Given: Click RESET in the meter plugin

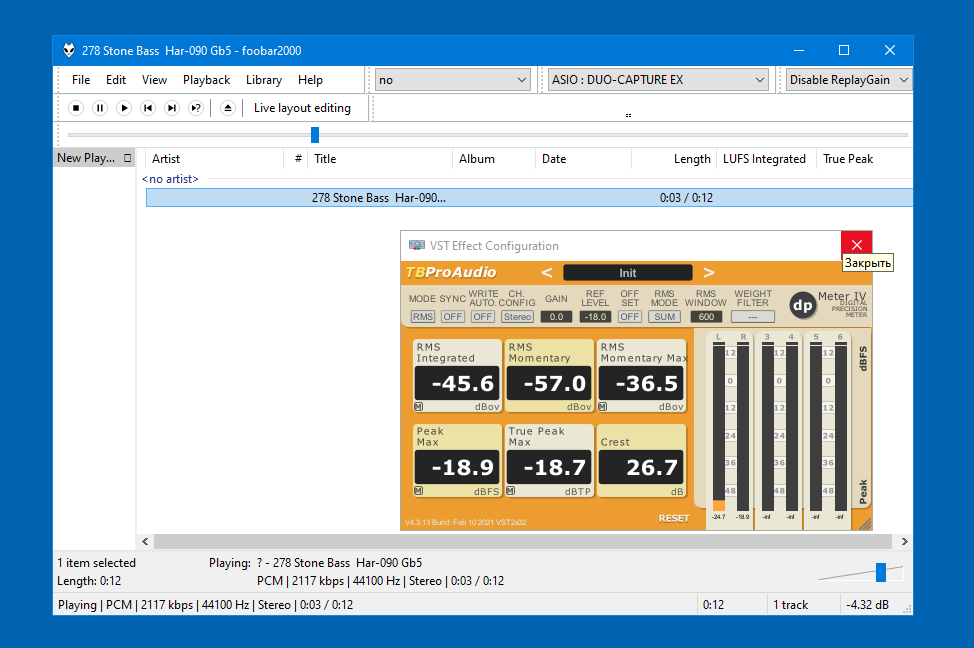Looking at the screenshot, I should (x=674, y=518).
